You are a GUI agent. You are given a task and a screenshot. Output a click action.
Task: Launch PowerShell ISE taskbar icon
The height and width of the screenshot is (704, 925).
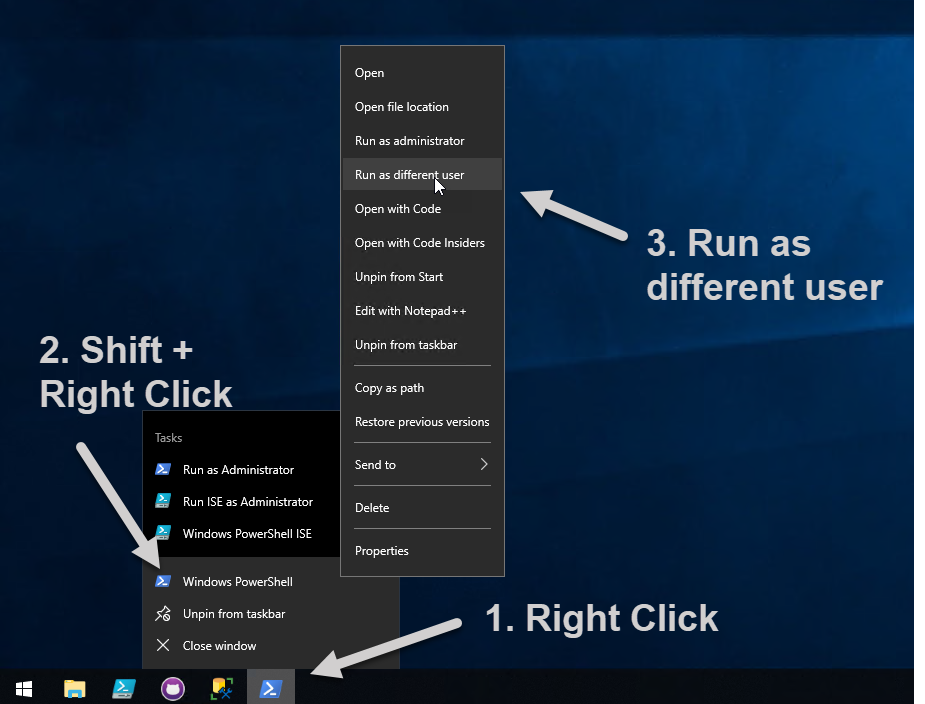click(x=123, y=688)
